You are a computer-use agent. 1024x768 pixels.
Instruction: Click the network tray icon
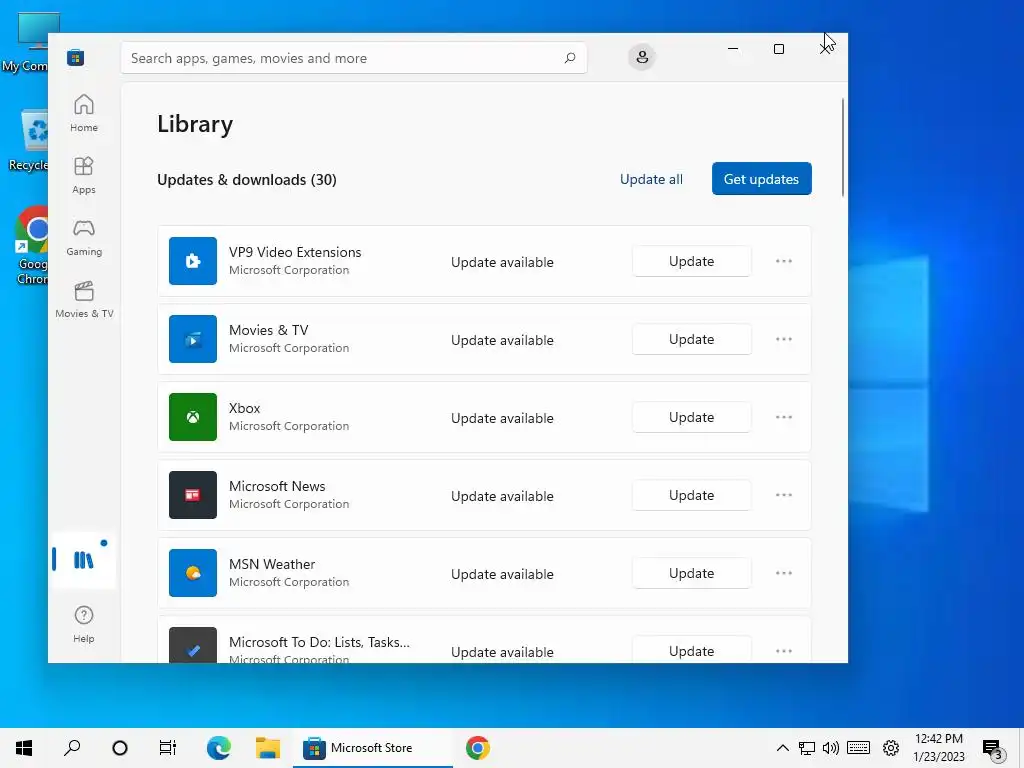pyautogui.click(x=807, y=748)
